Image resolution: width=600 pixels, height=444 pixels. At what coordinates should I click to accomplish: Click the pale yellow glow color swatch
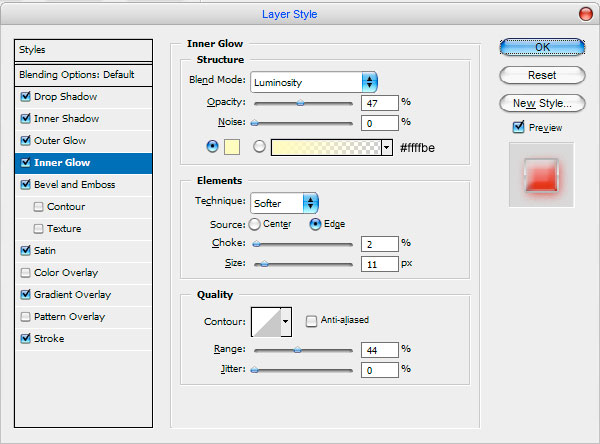(x=232, y=147)
